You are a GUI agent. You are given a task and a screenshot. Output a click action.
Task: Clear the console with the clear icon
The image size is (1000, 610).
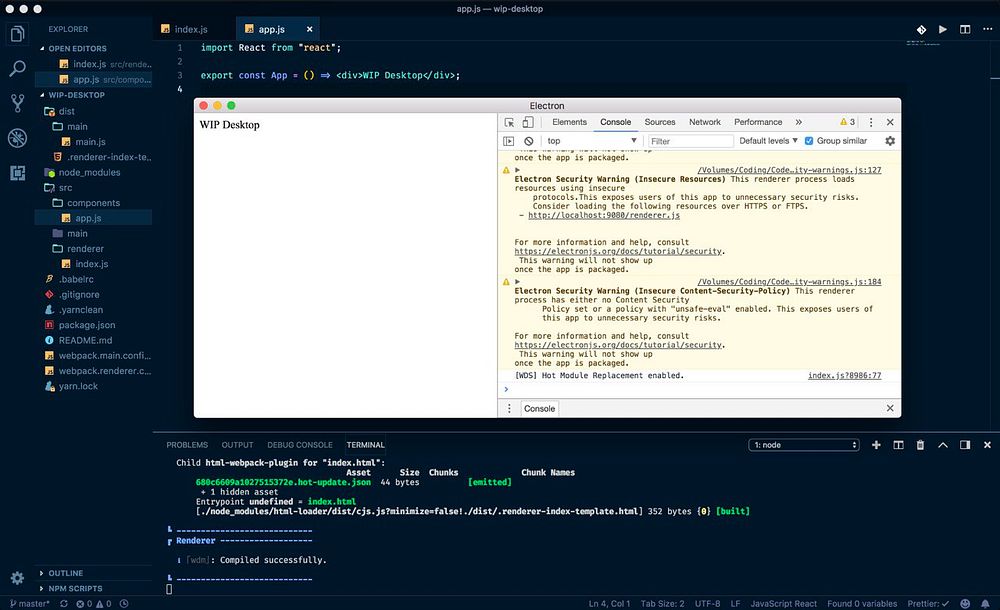[x=528, y=141]
